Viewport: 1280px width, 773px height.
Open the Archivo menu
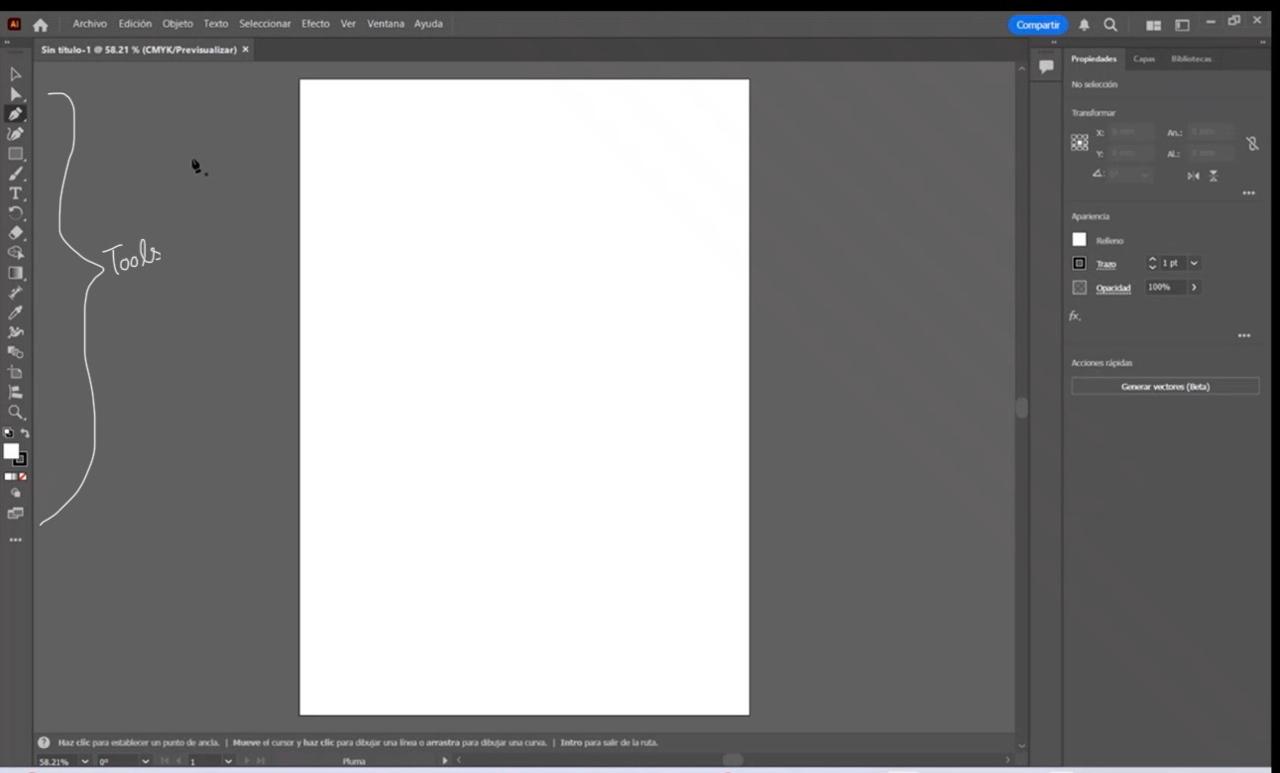89,24
